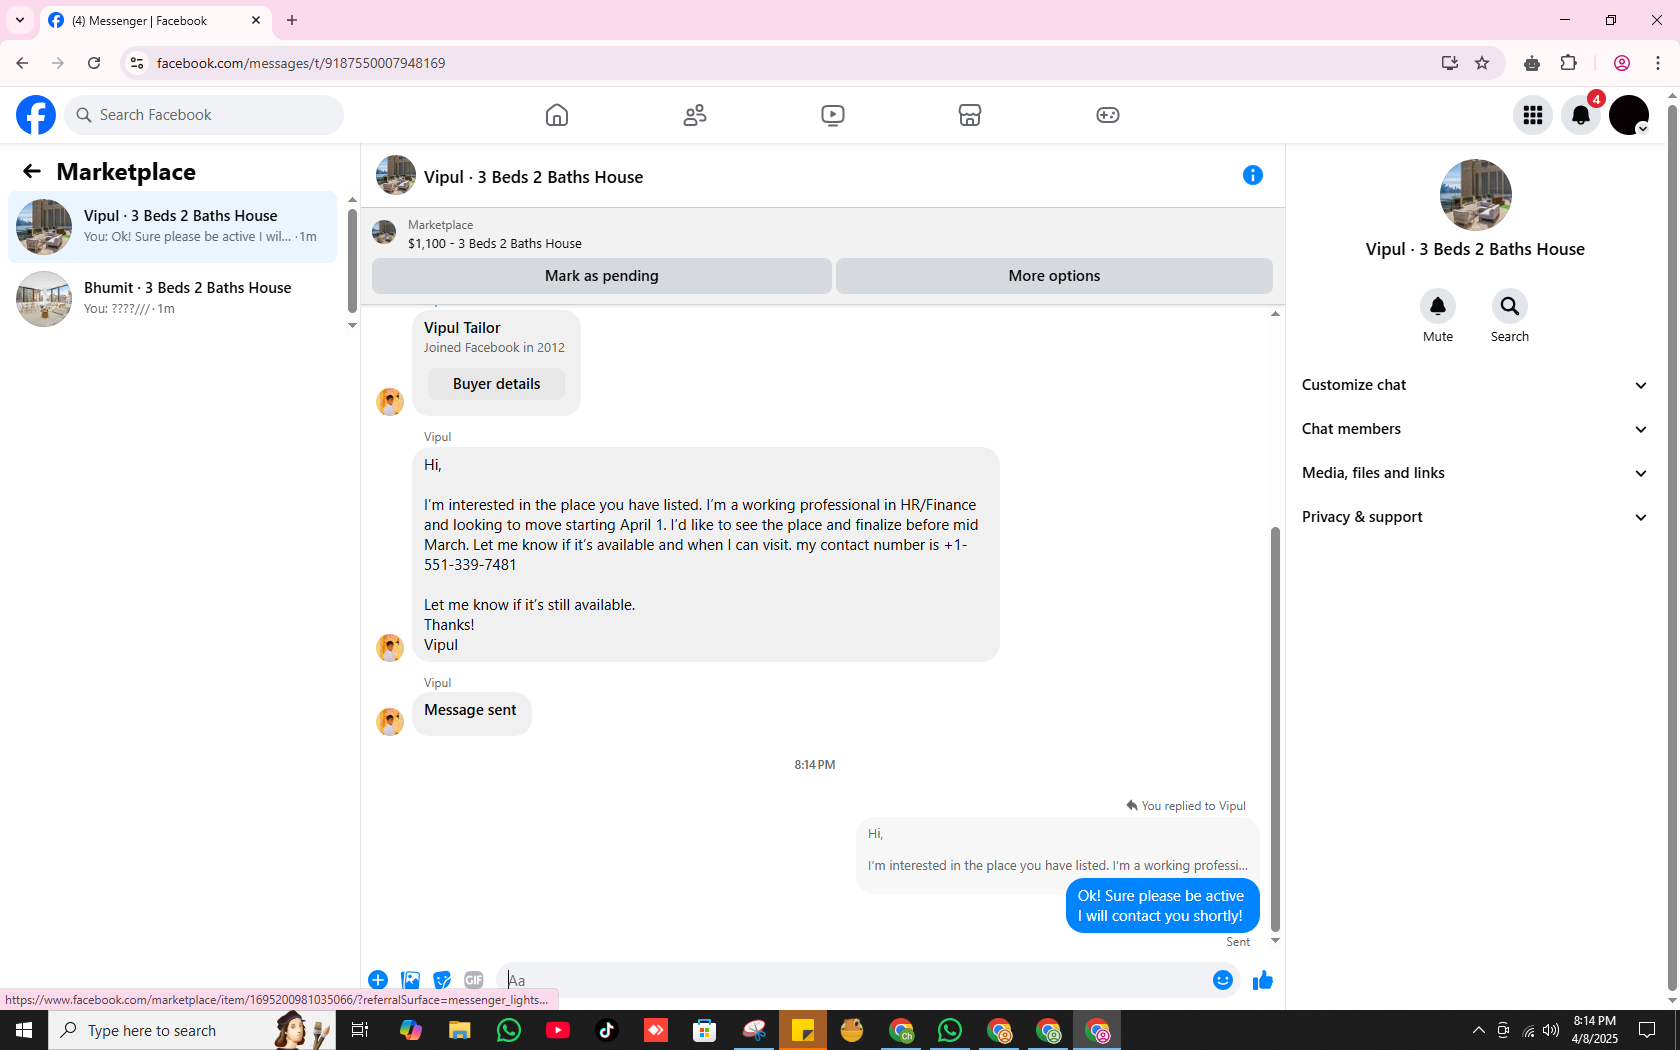Open the tab search dropdown arrow

coord(19,20)
